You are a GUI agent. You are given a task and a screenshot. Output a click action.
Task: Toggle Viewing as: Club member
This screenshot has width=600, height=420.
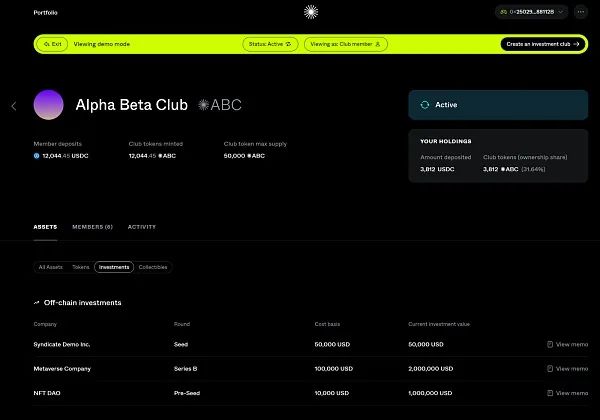tap(346, 44)
